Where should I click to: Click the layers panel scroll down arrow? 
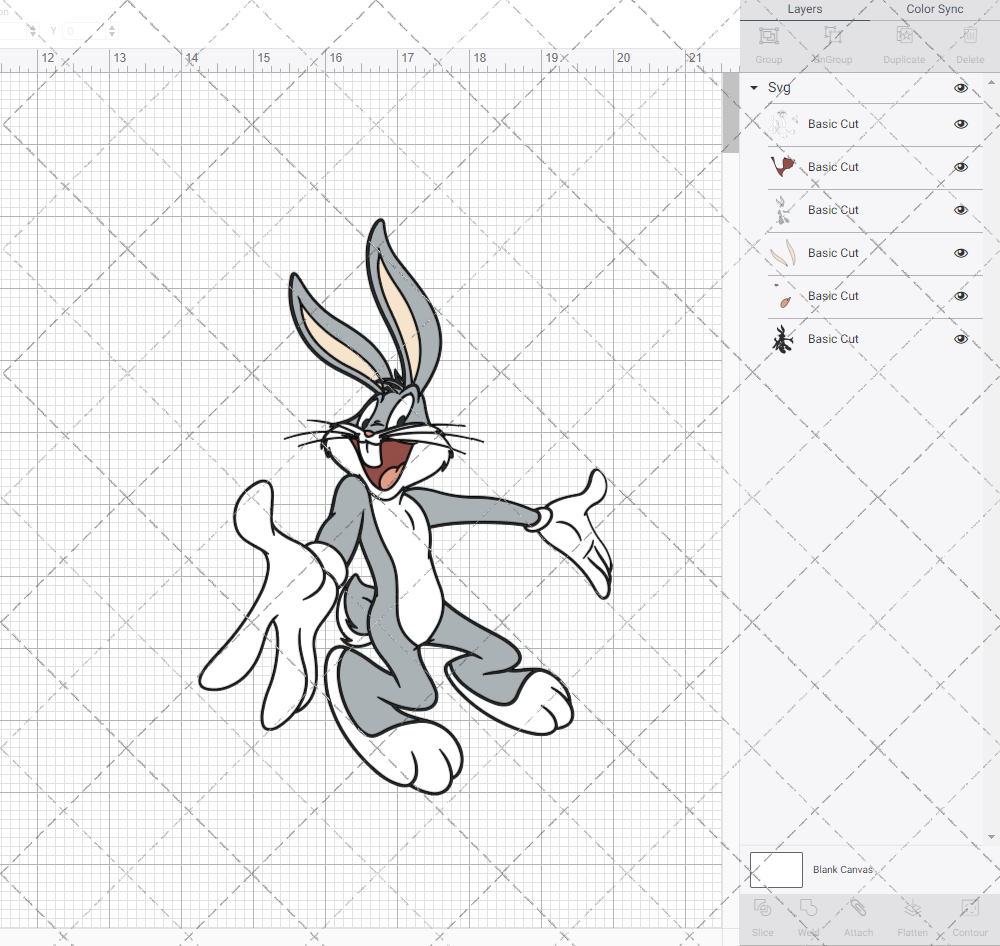[x=990, y=837]
